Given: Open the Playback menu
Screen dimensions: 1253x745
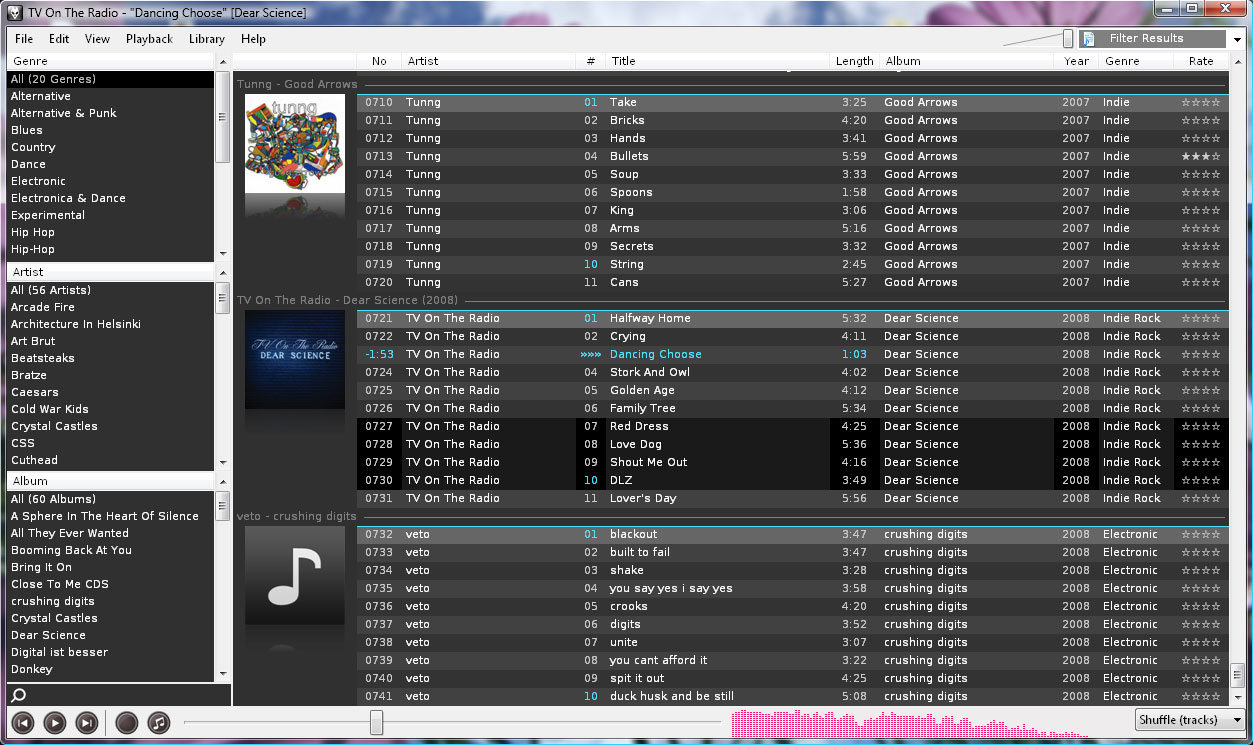Looking at the screenshot, I should point(149,39).
